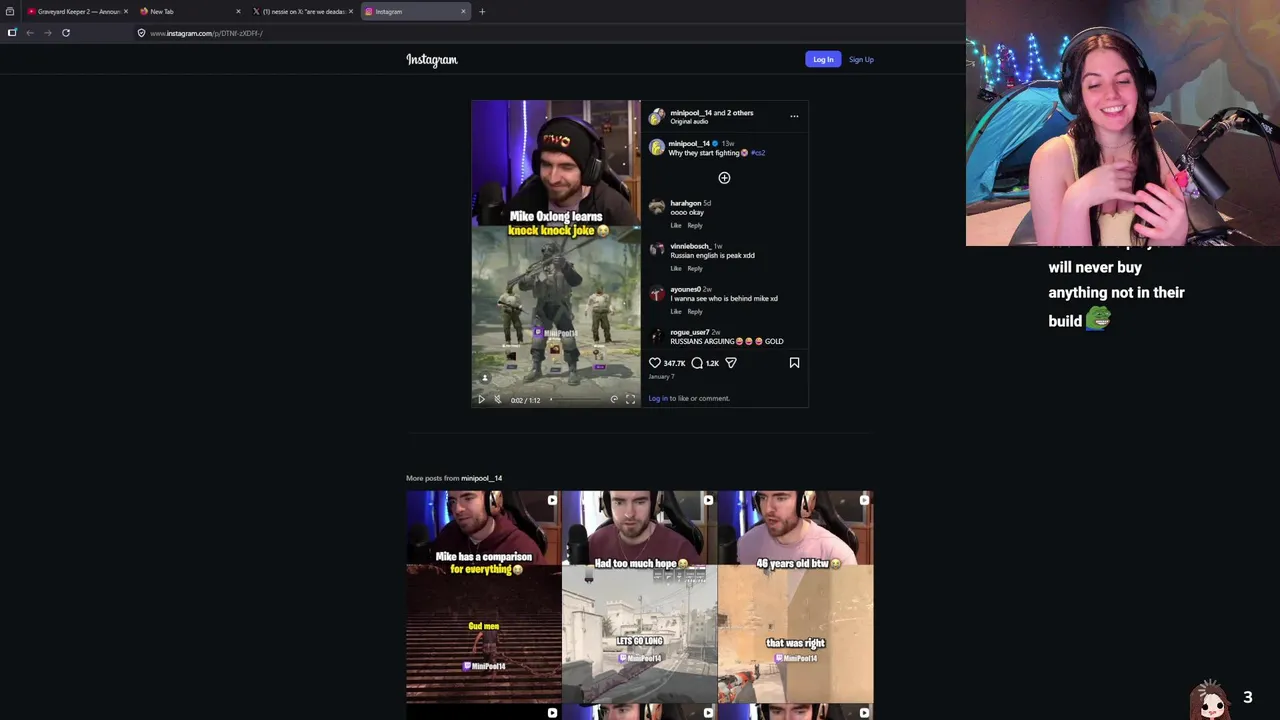Viewport: 1280px width, 720px height.
Task: Save the post with bookmark icon
Action: coord(794,363)
